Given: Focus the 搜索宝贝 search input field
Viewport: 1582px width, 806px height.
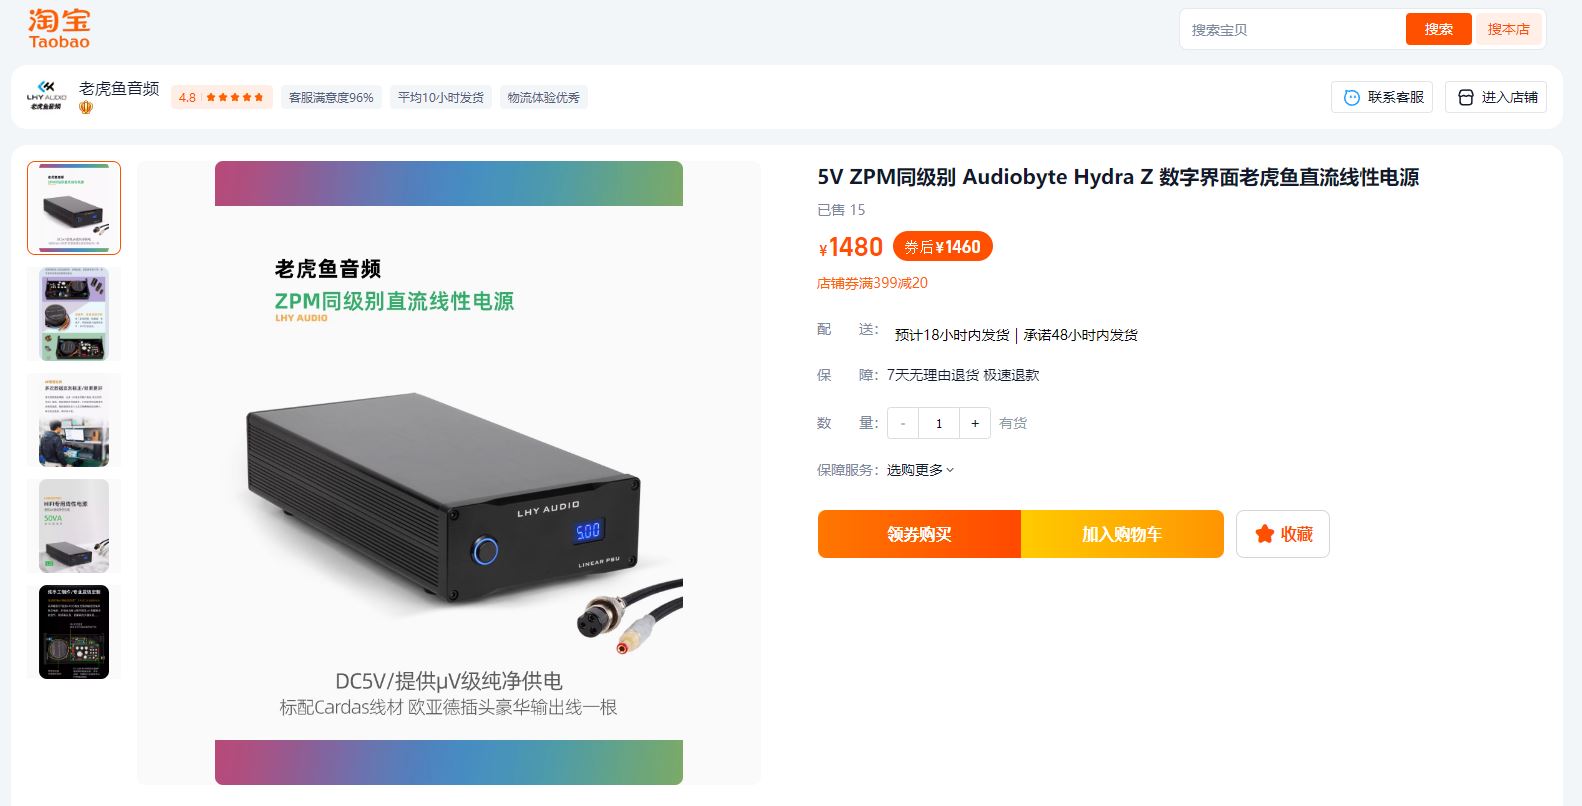Looking at the screenshot, I should 1293,30.
